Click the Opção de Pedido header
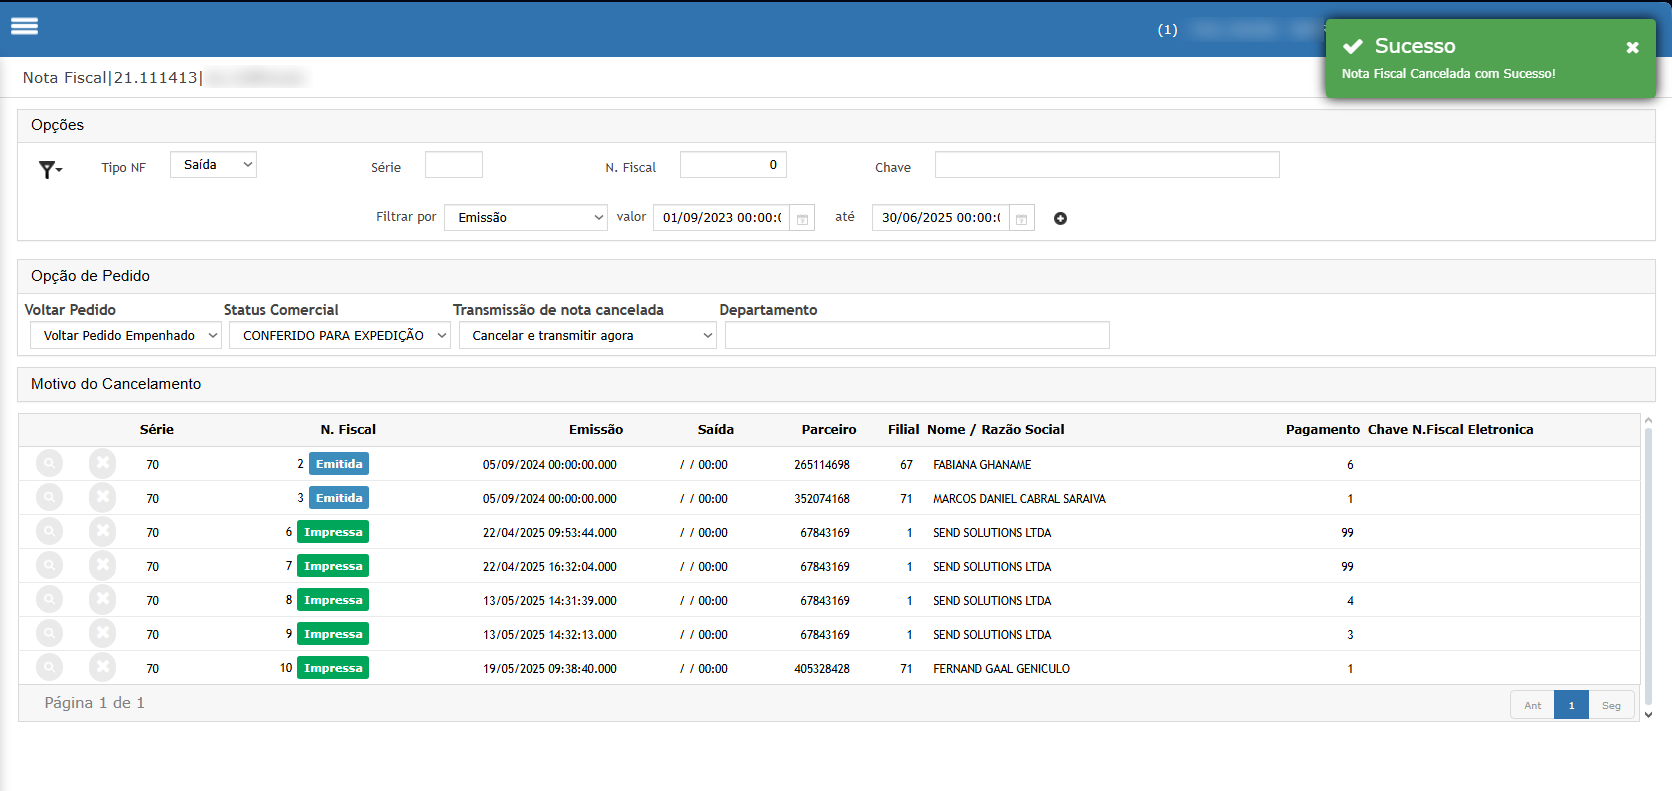 coord(90,276)
